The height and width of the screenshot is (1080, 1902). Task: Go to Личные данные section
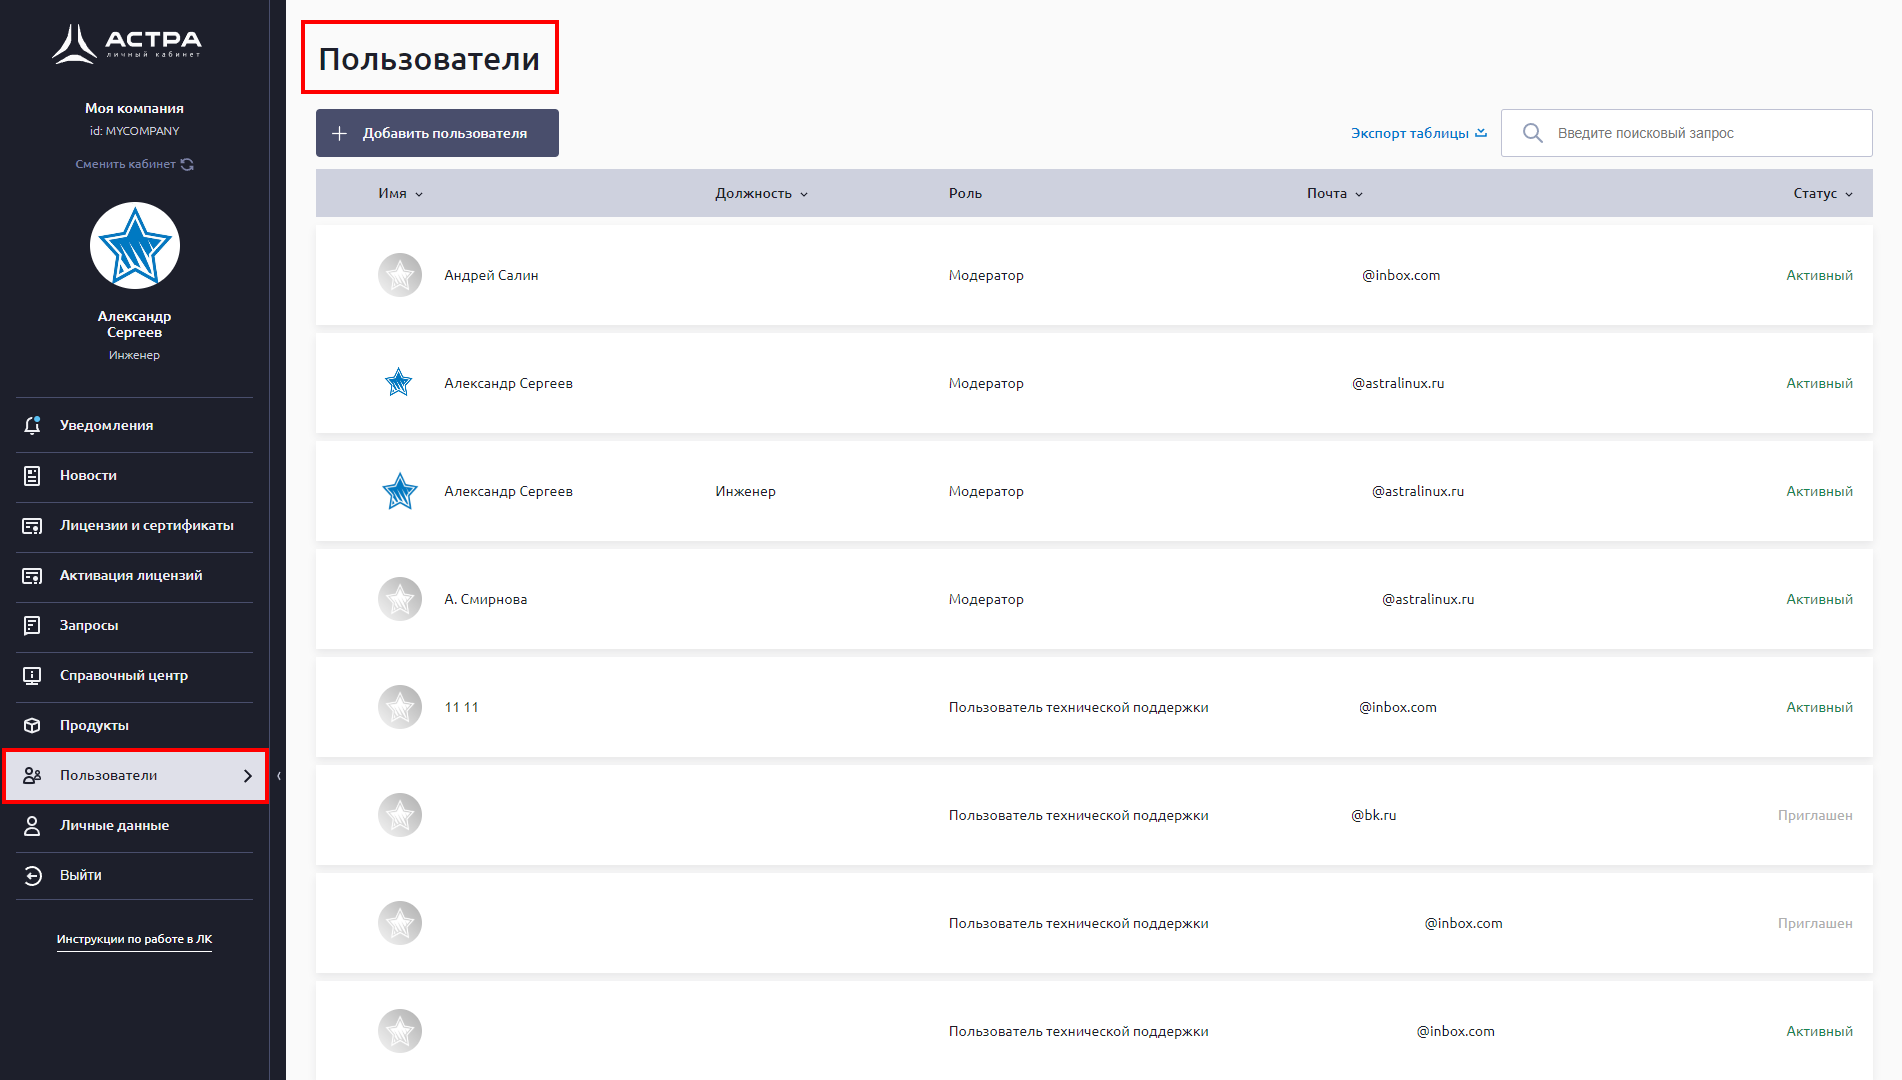pos(114,825)
